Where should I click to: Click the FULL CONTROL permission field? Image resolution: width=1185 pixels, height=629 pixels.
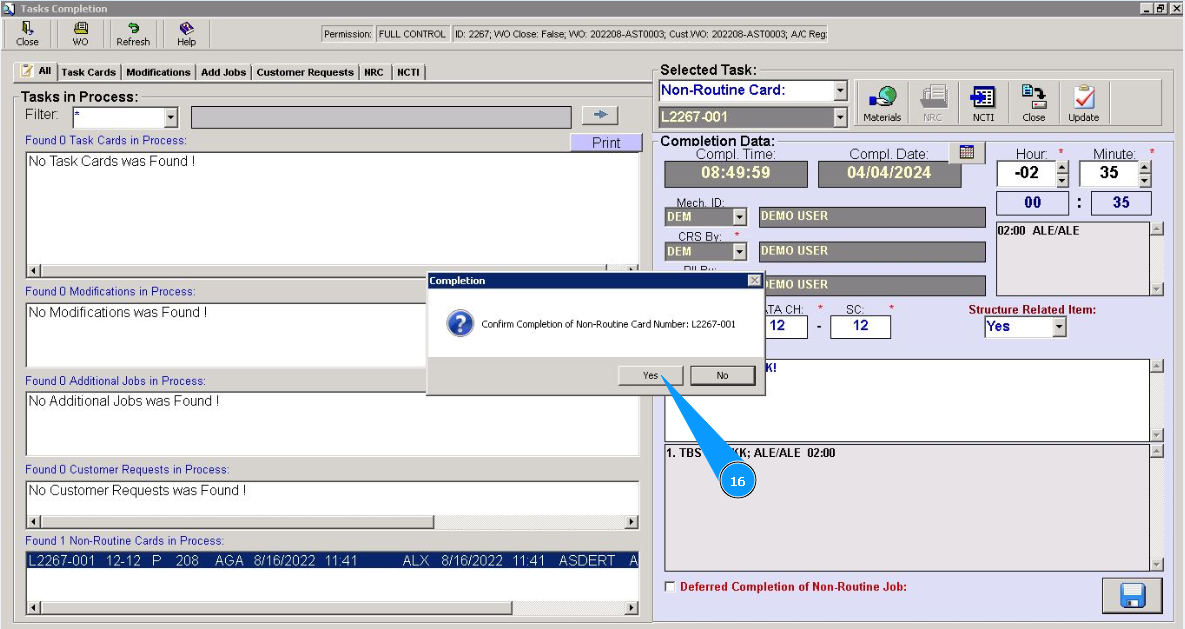tap(412, 34)
